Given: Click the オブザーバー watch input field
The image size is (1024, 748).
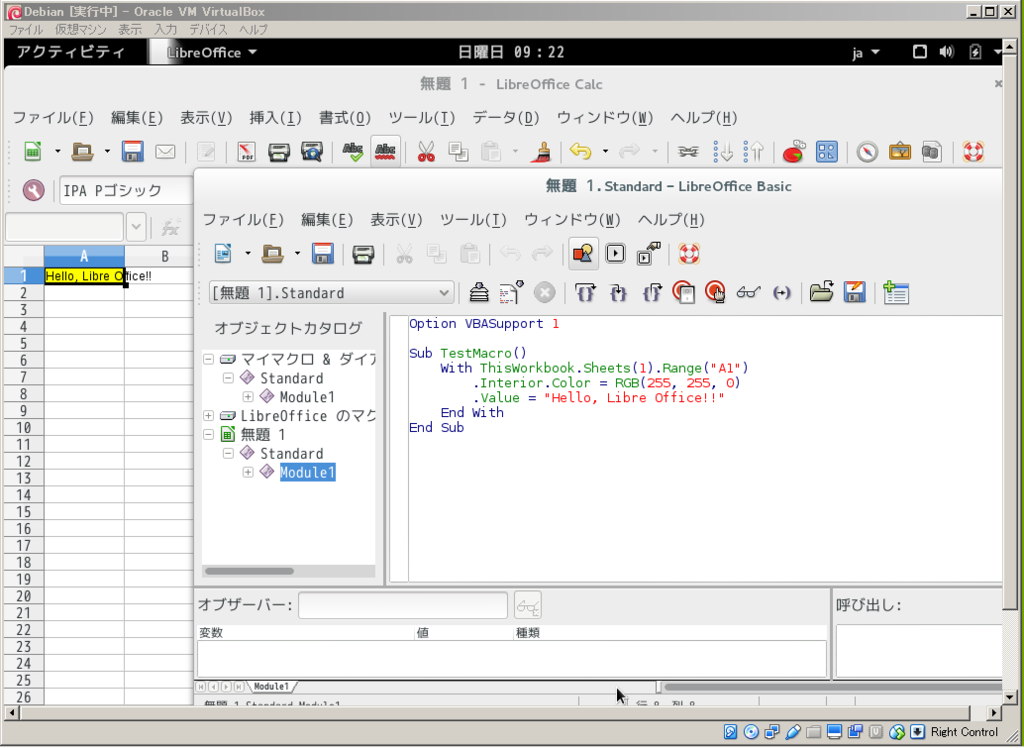Looking at the screenshot, I should coord(403,606).
